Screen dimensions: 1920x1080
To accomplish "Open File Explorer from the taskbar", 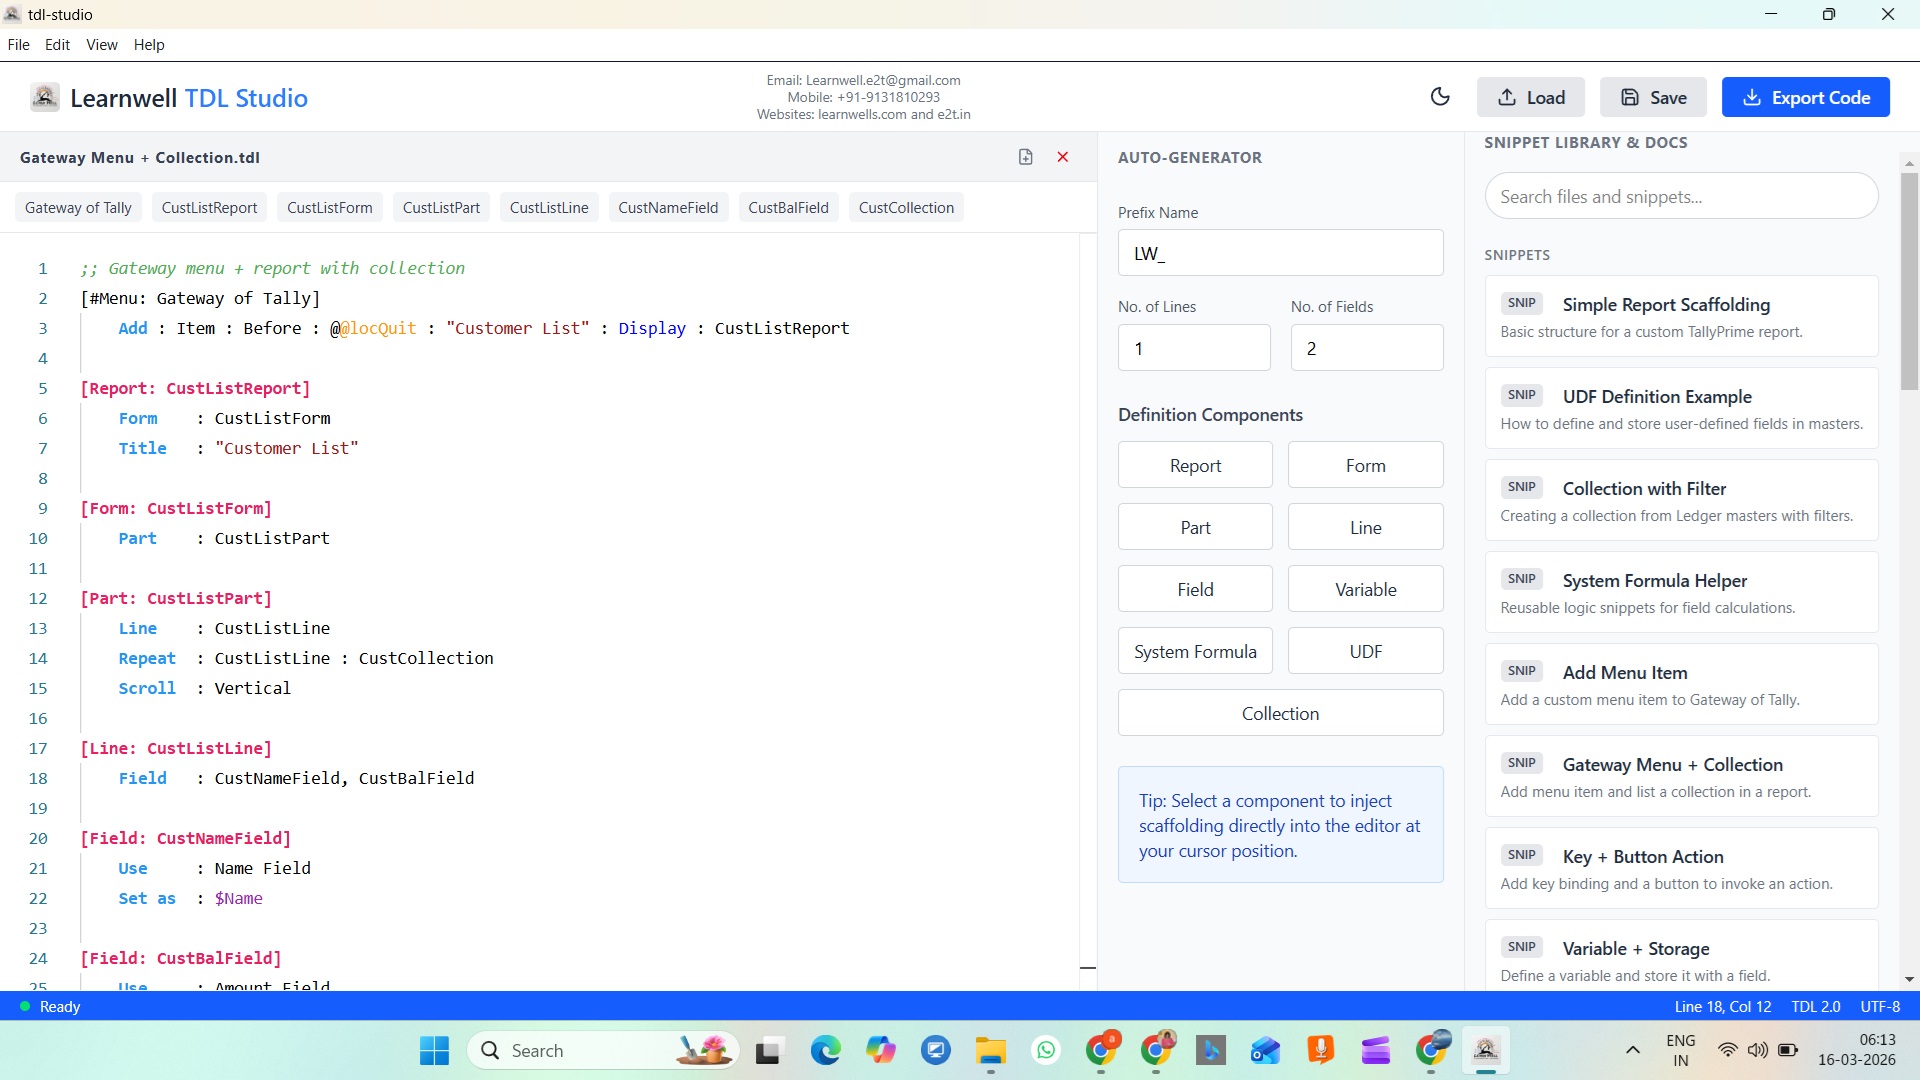I will pyautogui.click(x=991, y=1051).
